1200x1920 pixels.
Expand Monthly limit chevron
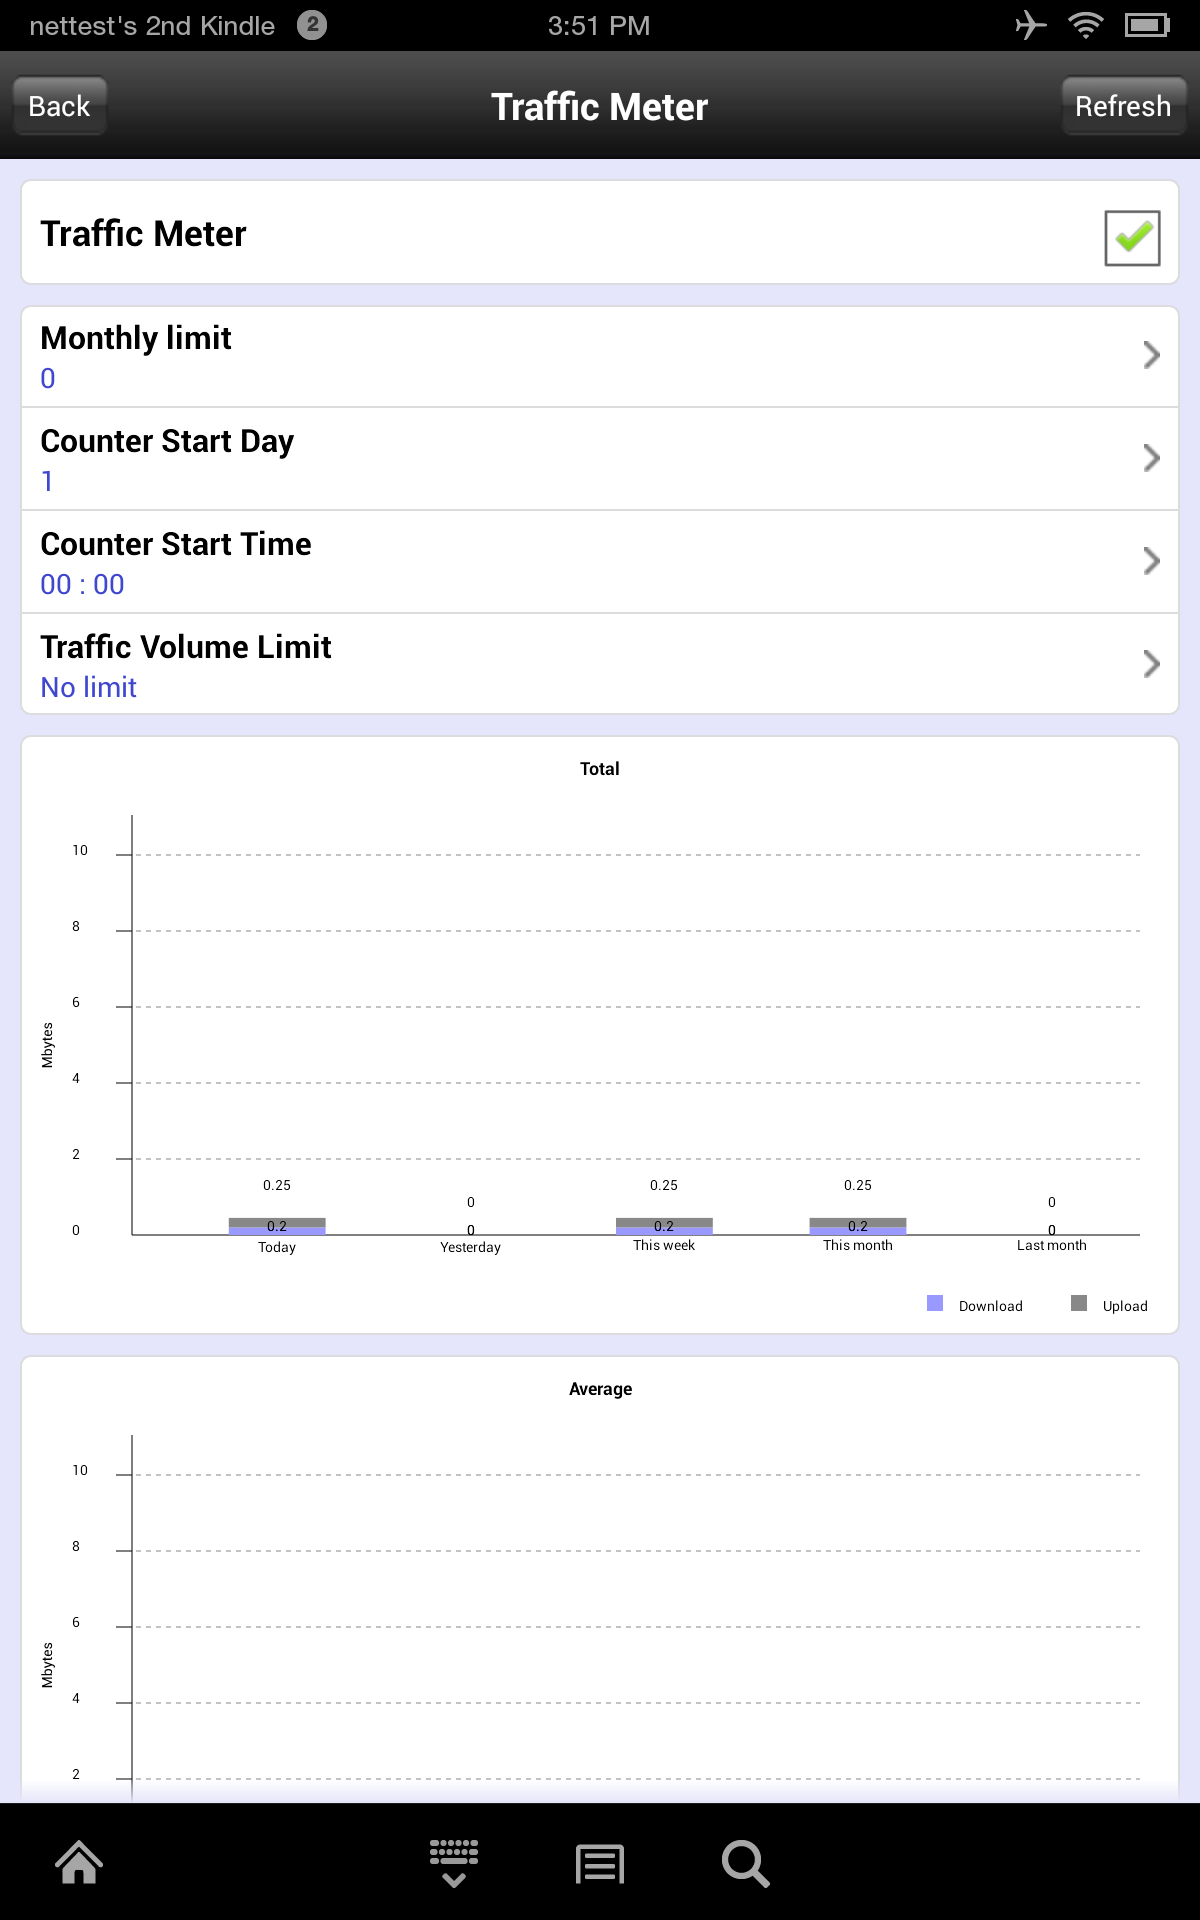(1151, 355)
